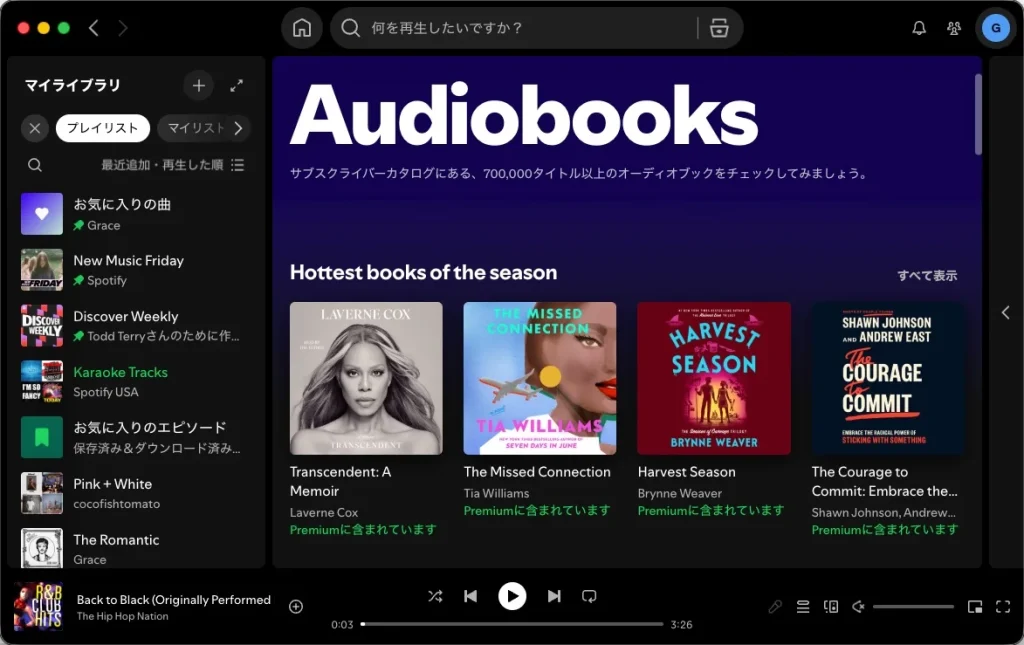The image size is (1024, 645).
Task: Open the Discover Weekly playlist
Action: (x=136, y=326)
